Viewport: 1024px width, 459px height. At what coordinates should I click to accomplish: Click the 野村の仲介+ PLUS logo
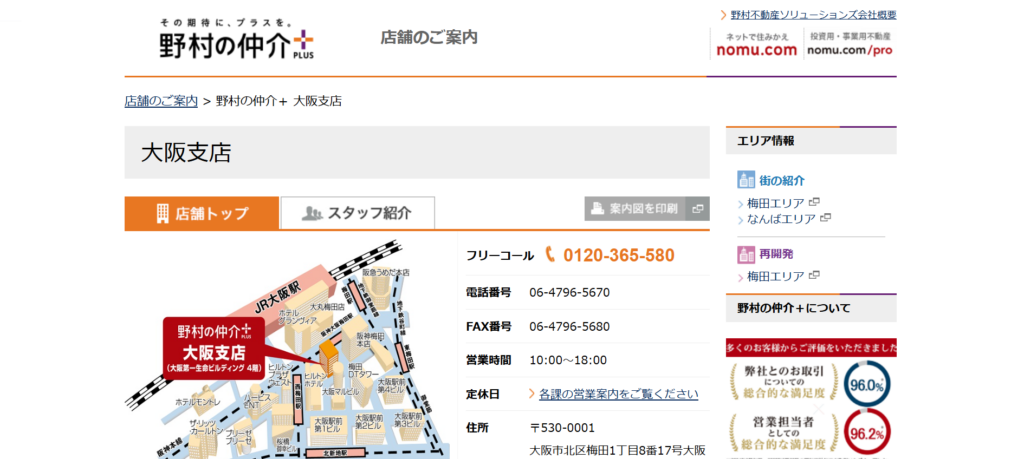click(236, 40)
